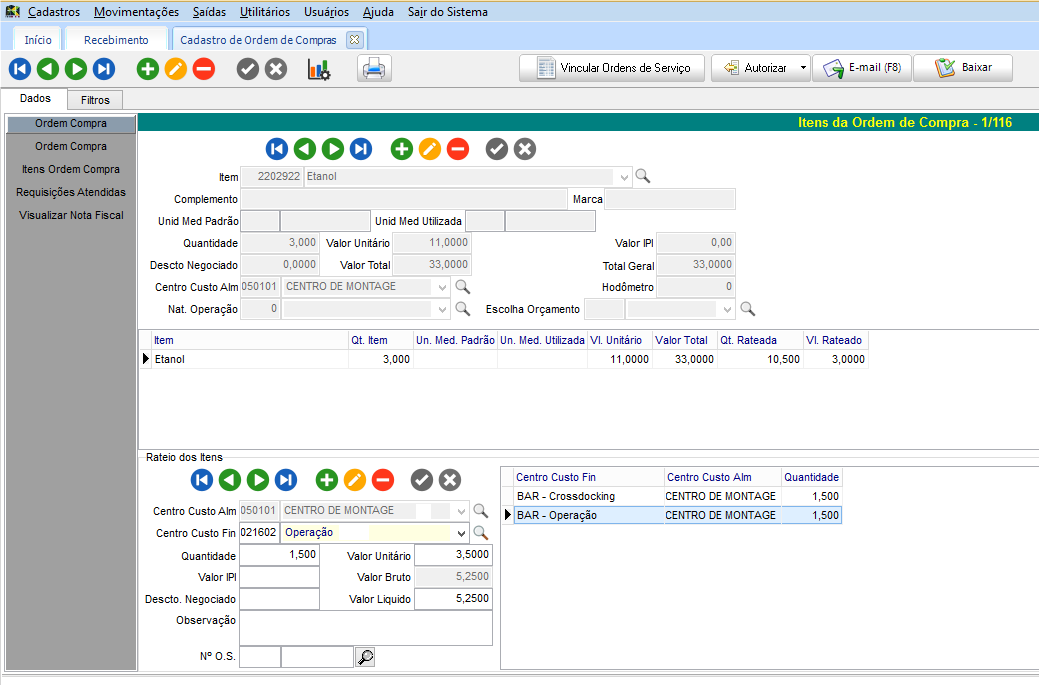
Task: Open the Centro Custo Fin dropdown
Action: 460,533
